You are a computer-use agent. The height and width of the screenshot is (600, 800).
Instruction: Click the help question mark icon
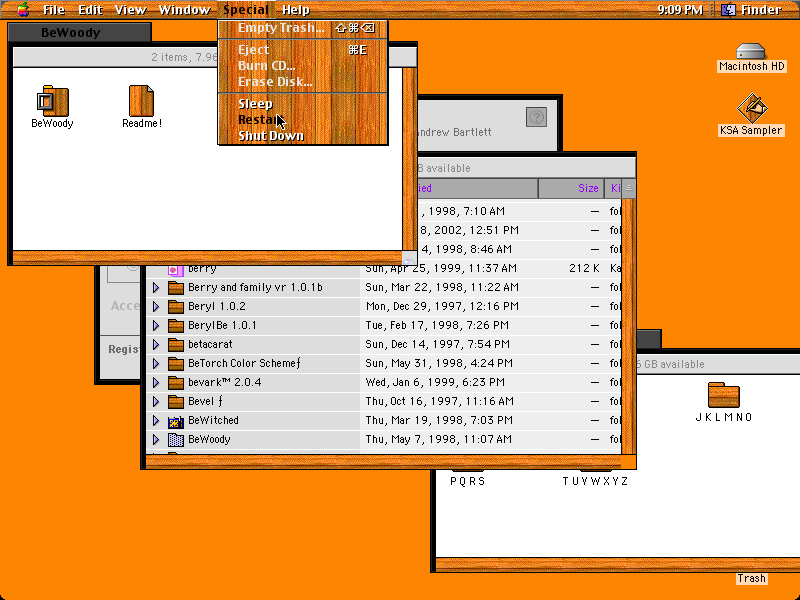[x=536, y=117]
